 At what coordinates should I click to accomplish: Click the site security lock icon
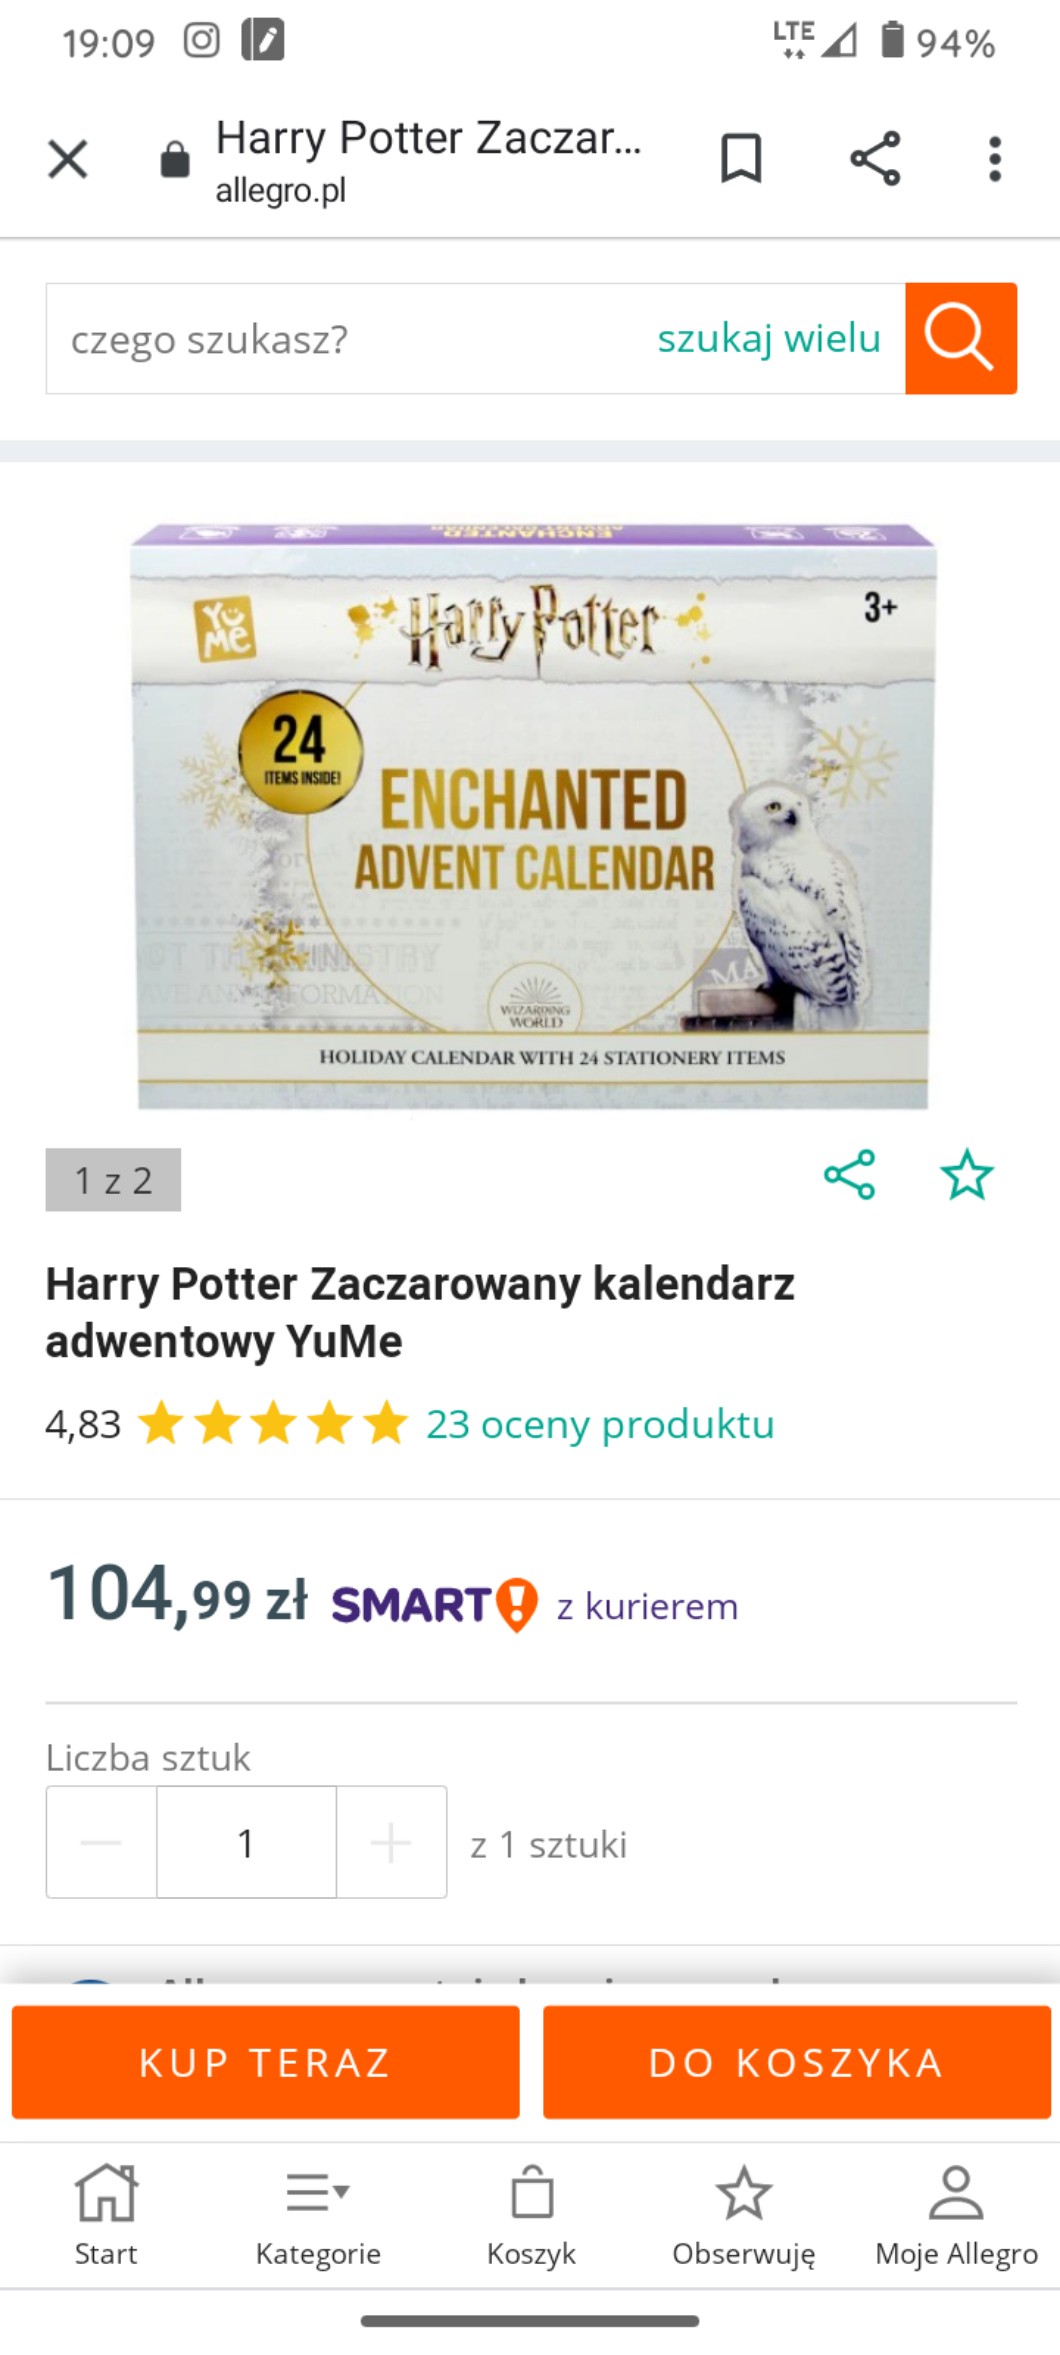pyautogui.click(x=175, y=159)
